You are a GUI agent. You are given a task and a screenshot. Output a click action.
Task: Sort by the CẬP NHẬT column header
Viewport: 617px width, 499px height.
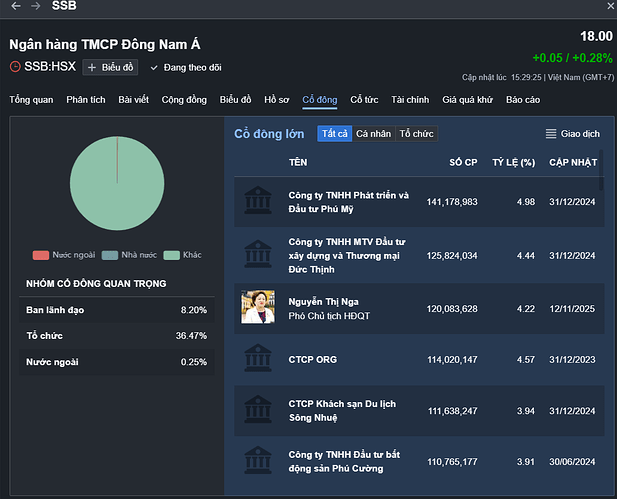point(573,162)
